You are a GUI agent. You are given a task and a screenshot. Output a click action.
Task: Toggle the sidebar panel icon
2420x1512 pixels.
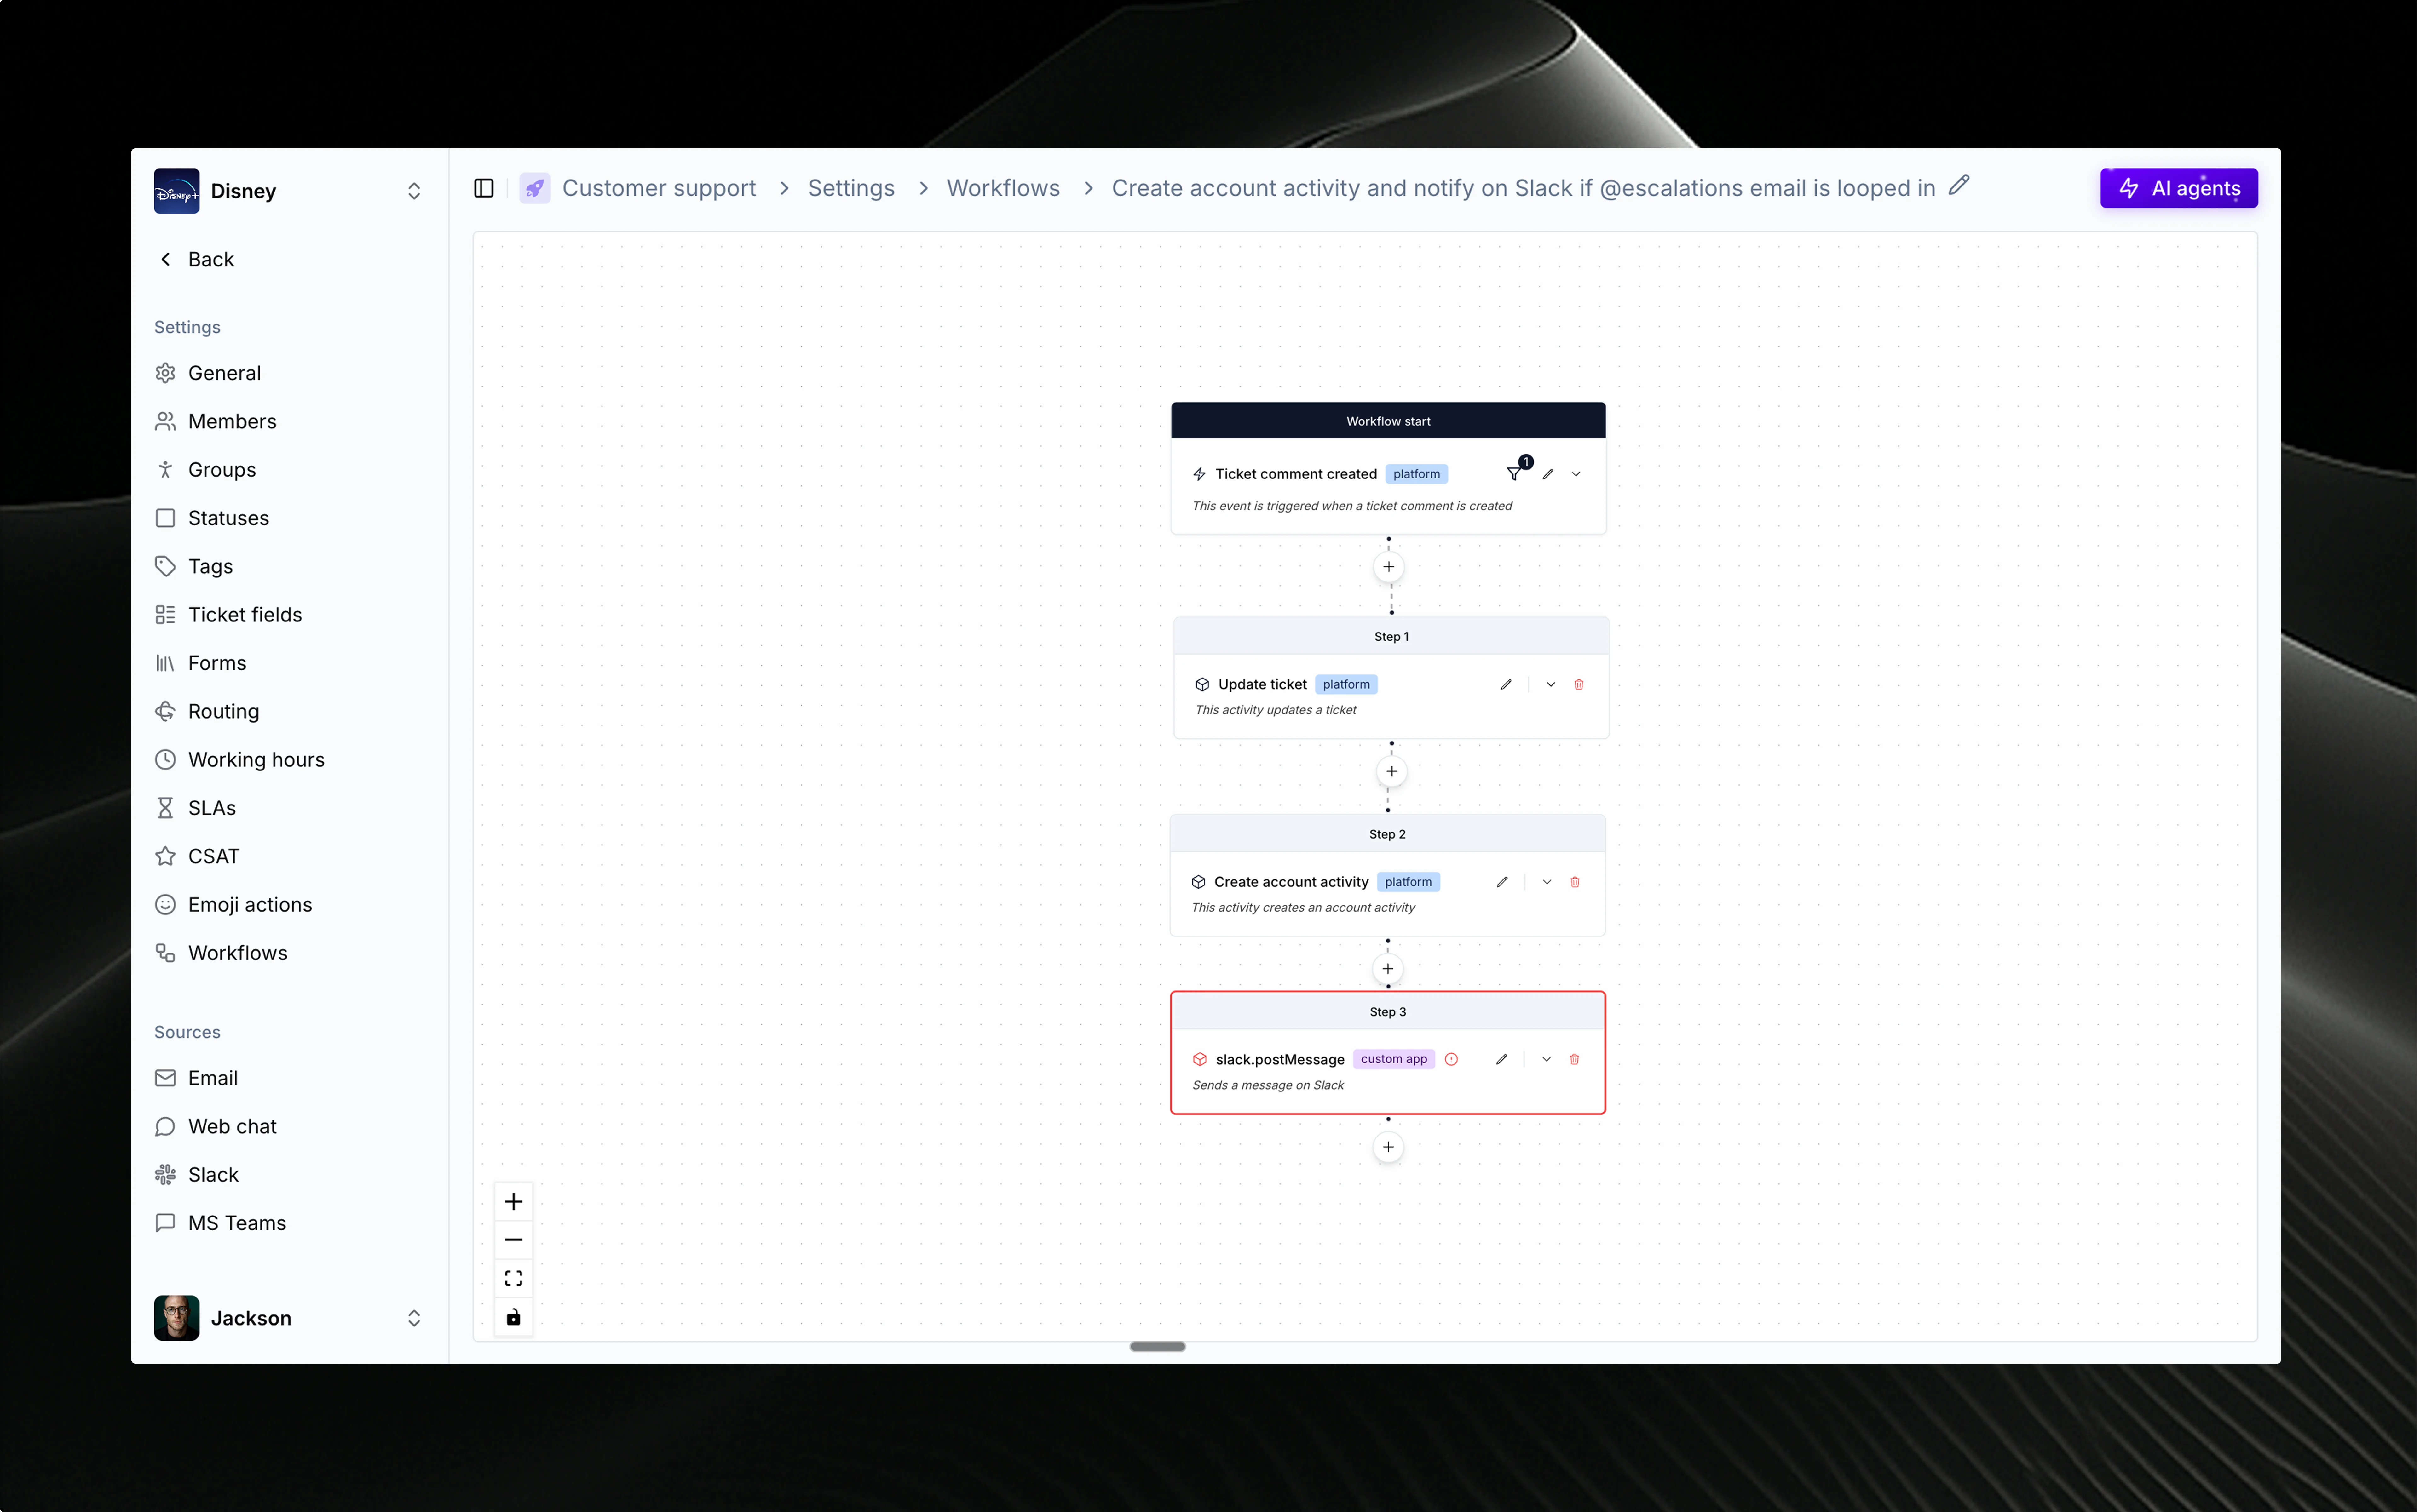(484, 188)
